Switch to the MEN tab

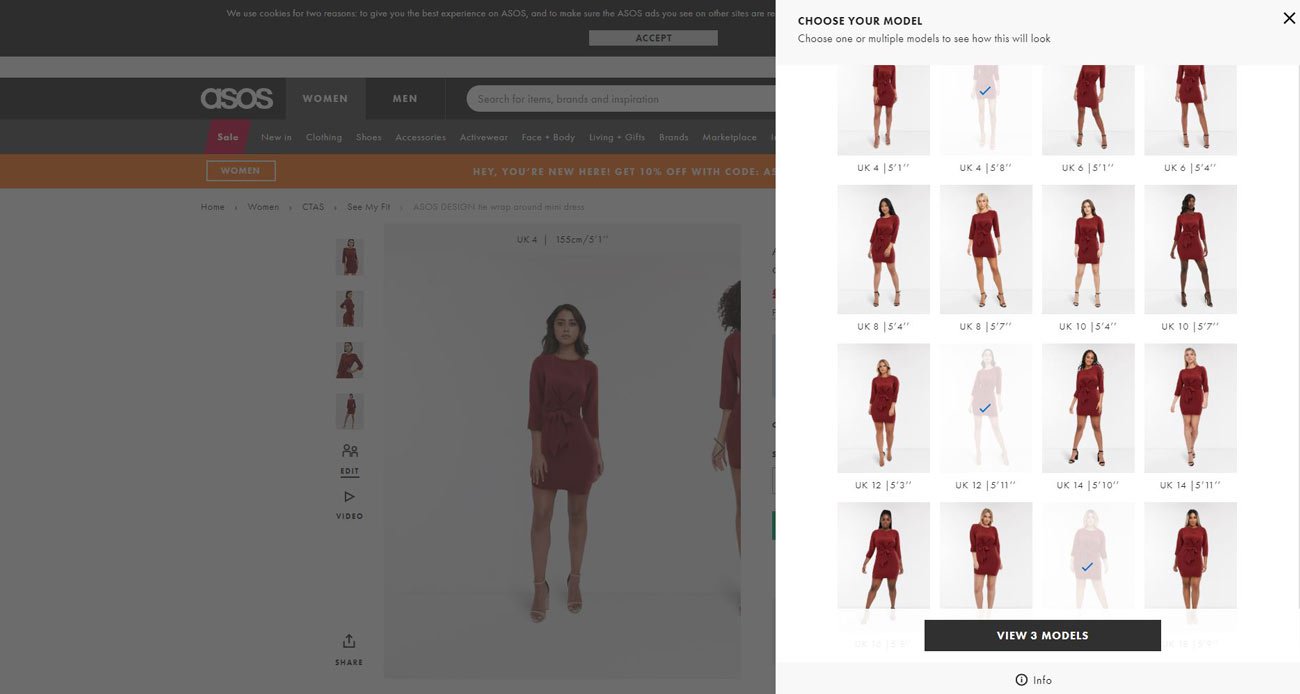point(406,97)
